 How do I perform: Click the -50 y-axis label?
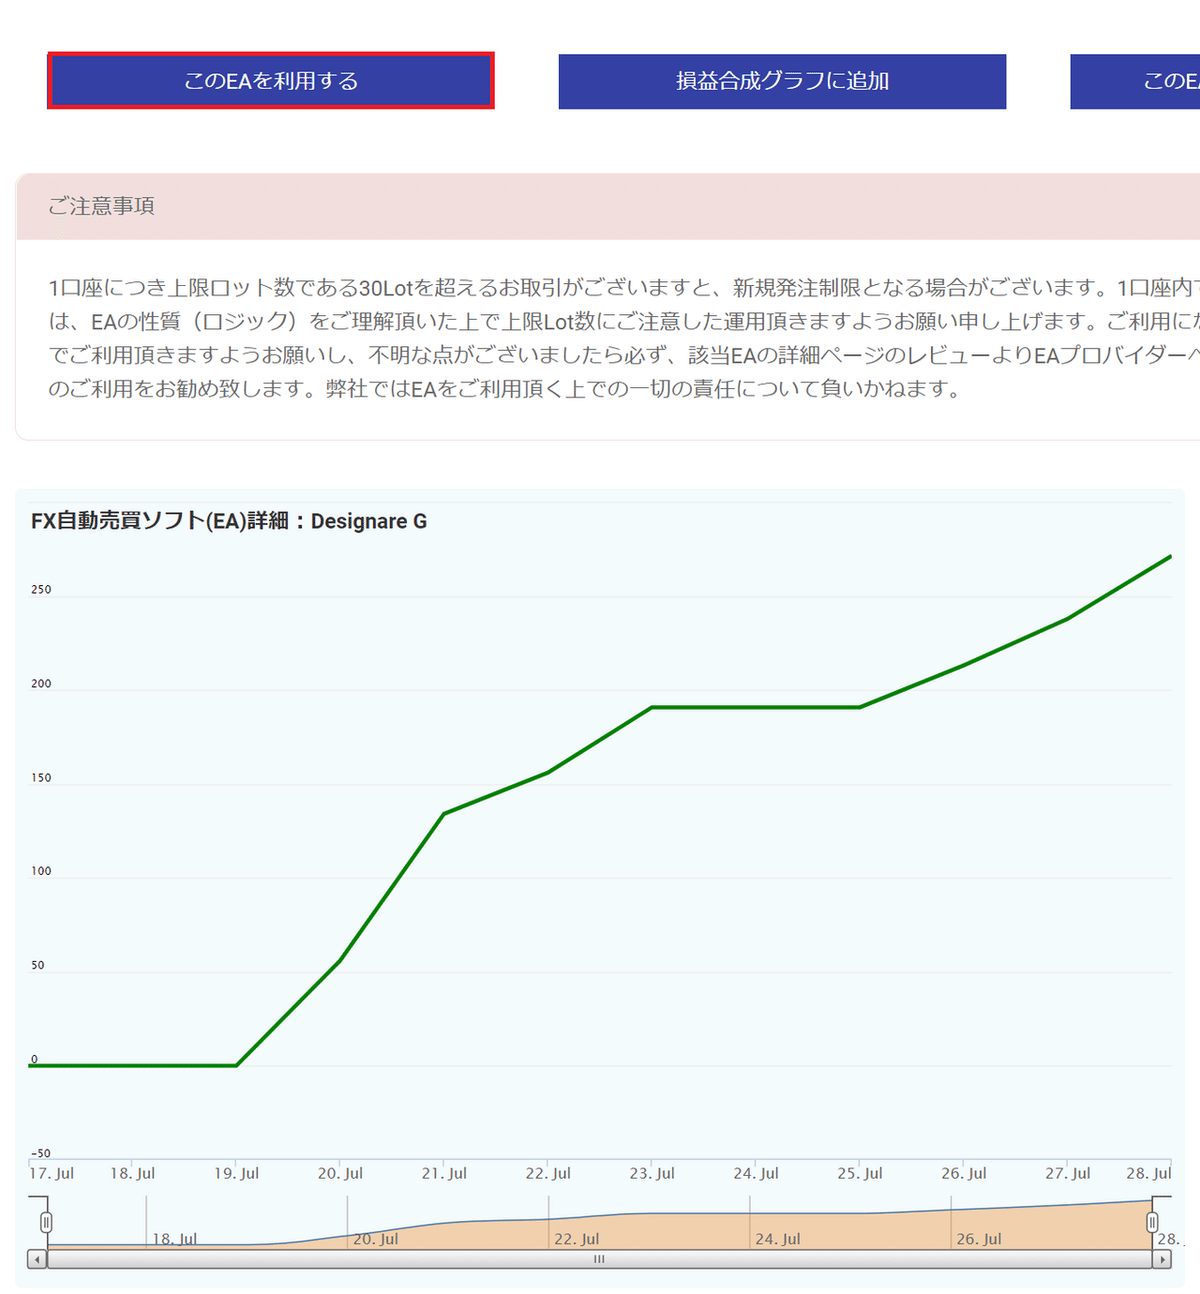[x=40, y=1153]
